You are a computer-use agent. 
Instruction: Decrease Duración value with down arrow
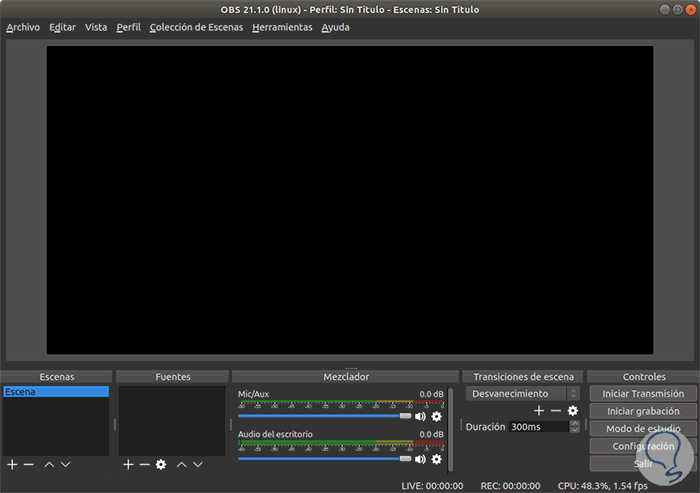(x=575, y=430)
